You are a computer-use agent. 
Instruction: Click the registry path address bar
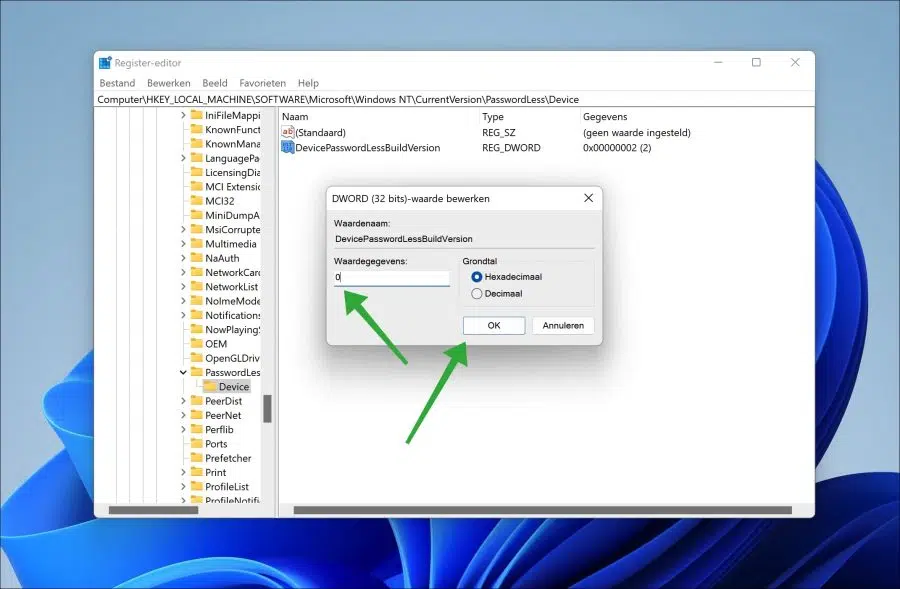[455, 99]
